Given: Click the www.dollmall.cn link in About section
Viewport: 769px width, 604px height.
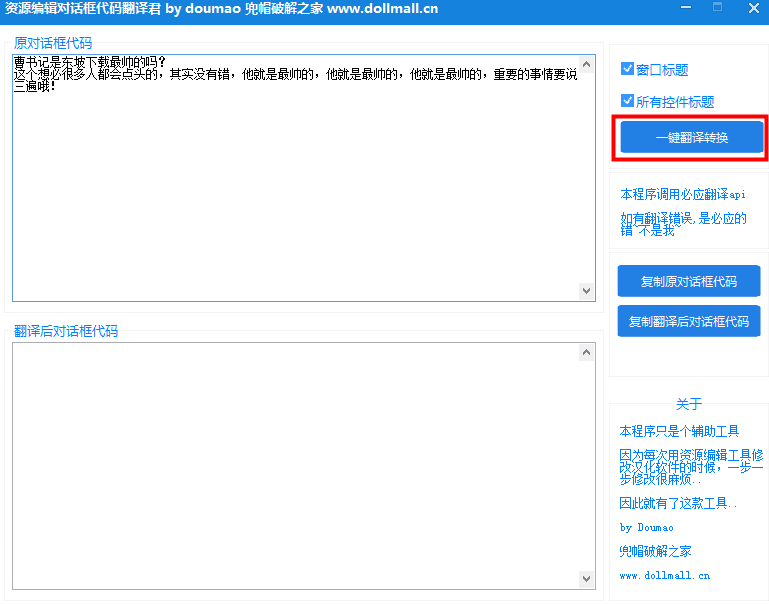Looking at the screenshot, I should (x=665, y=575).
